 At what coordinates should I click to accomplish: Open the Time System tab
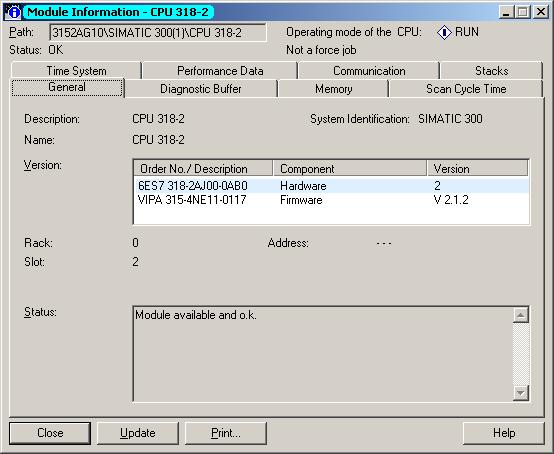[x=76, y=71]
